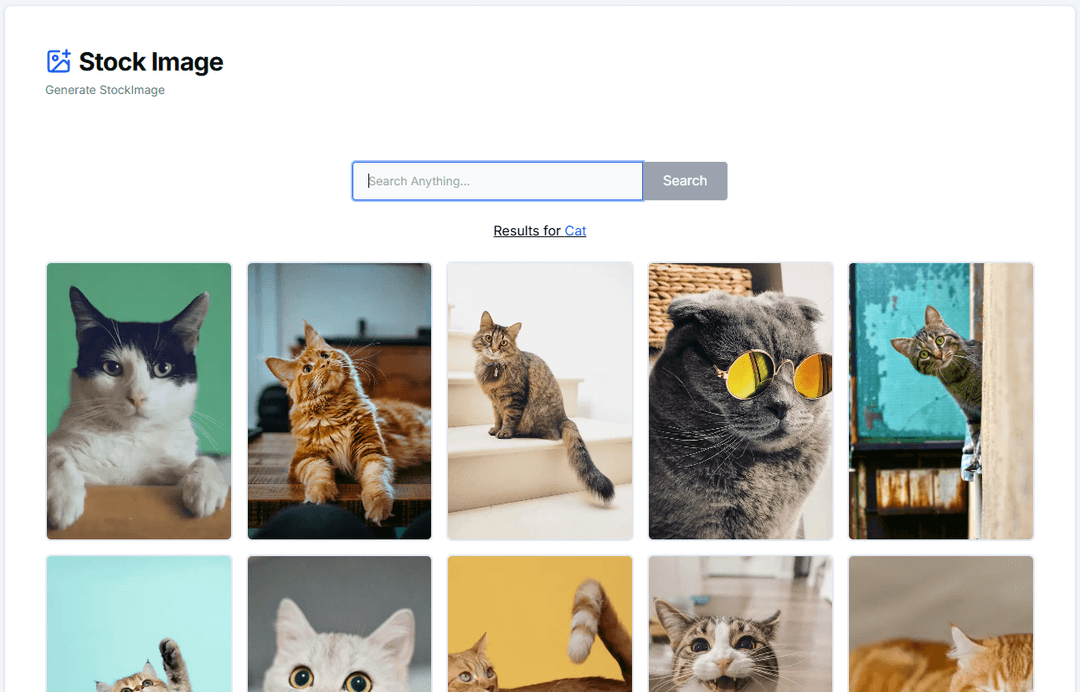Click the Stock Image heading text
This screenshot has height=692, width=1080.
[151, 62]
